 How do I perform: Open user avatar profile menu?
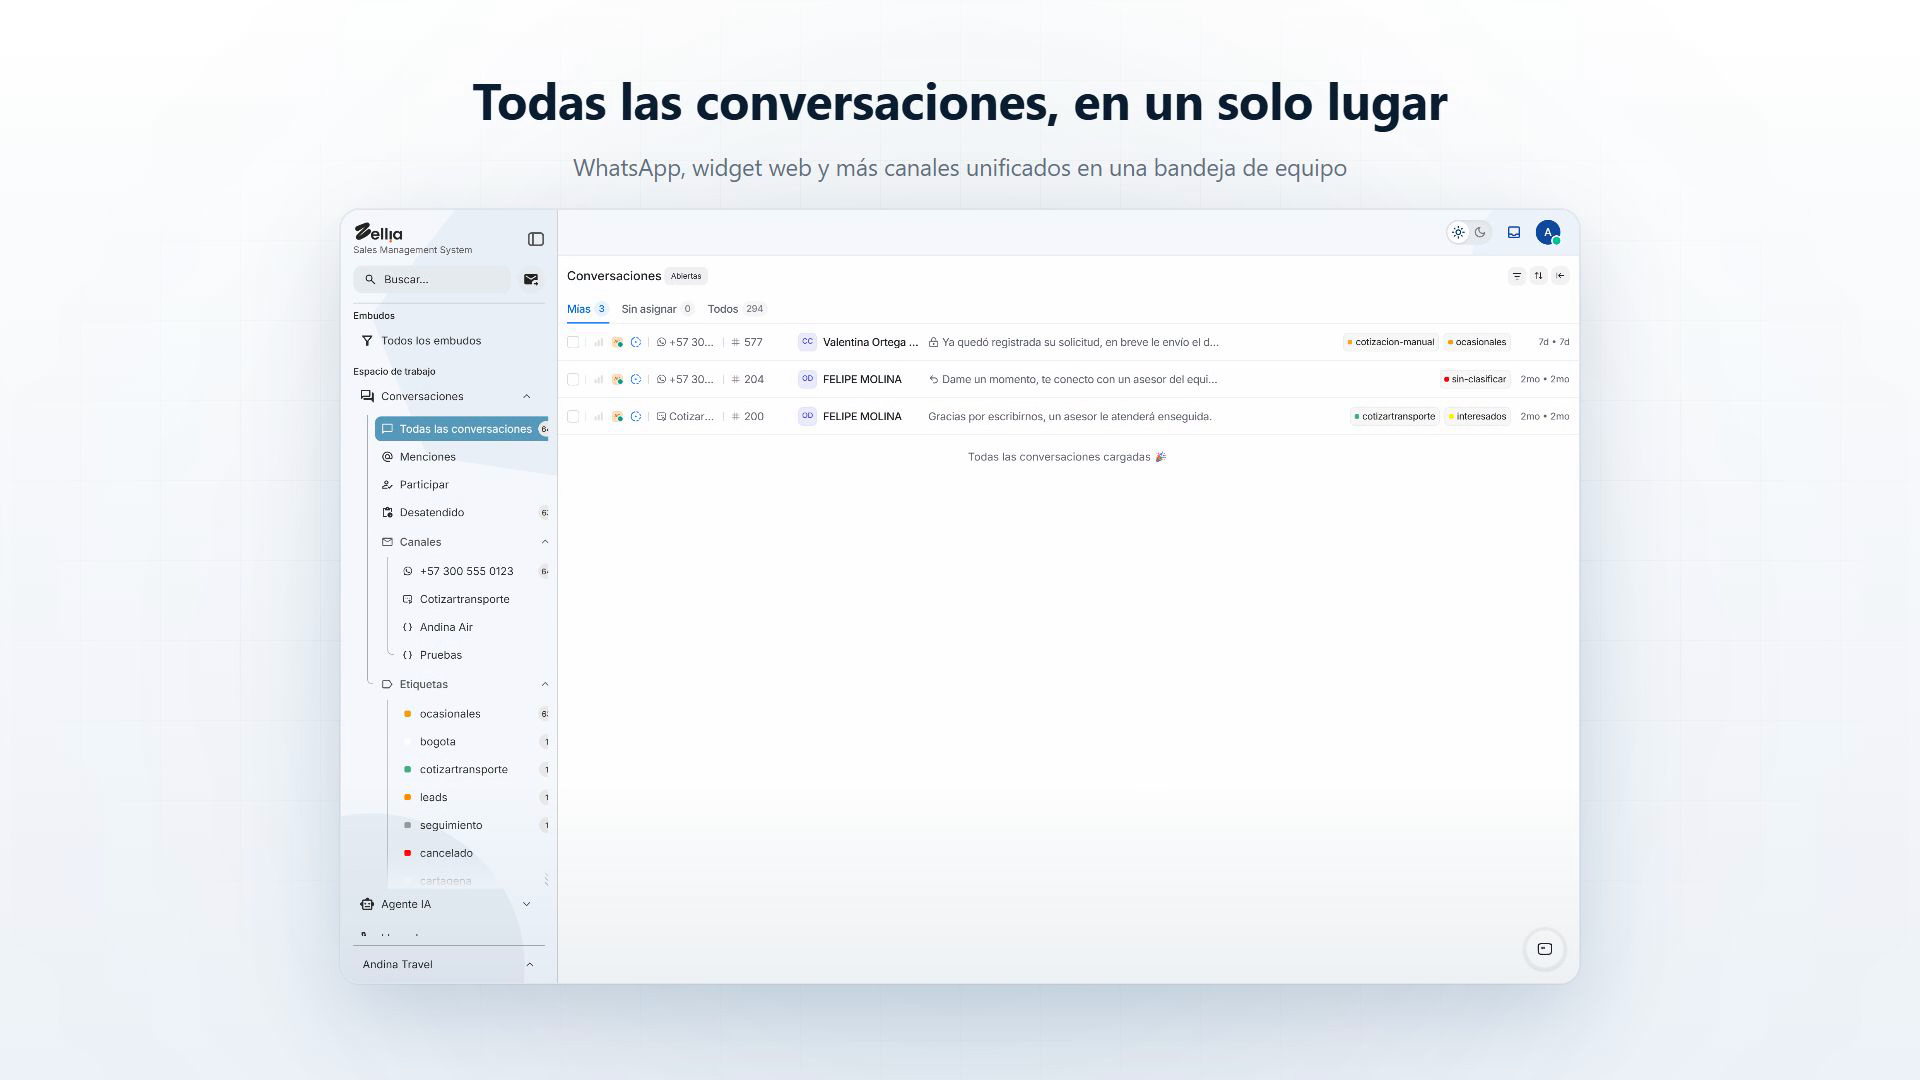[1548, 233]
